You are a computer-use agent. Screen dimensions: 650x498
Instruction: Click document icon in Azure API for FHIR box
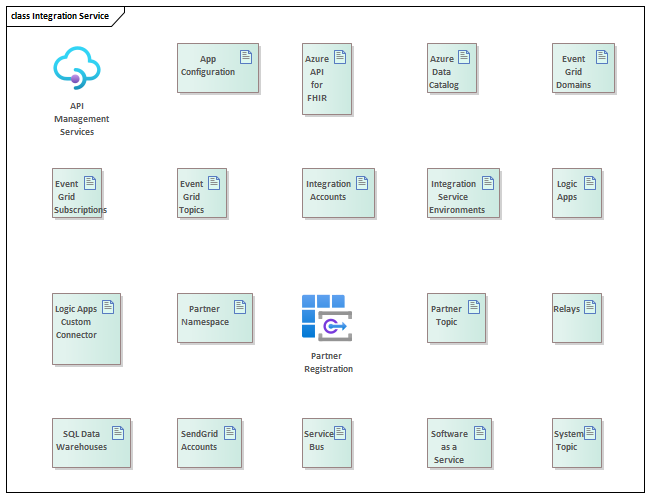coord(340,57)
